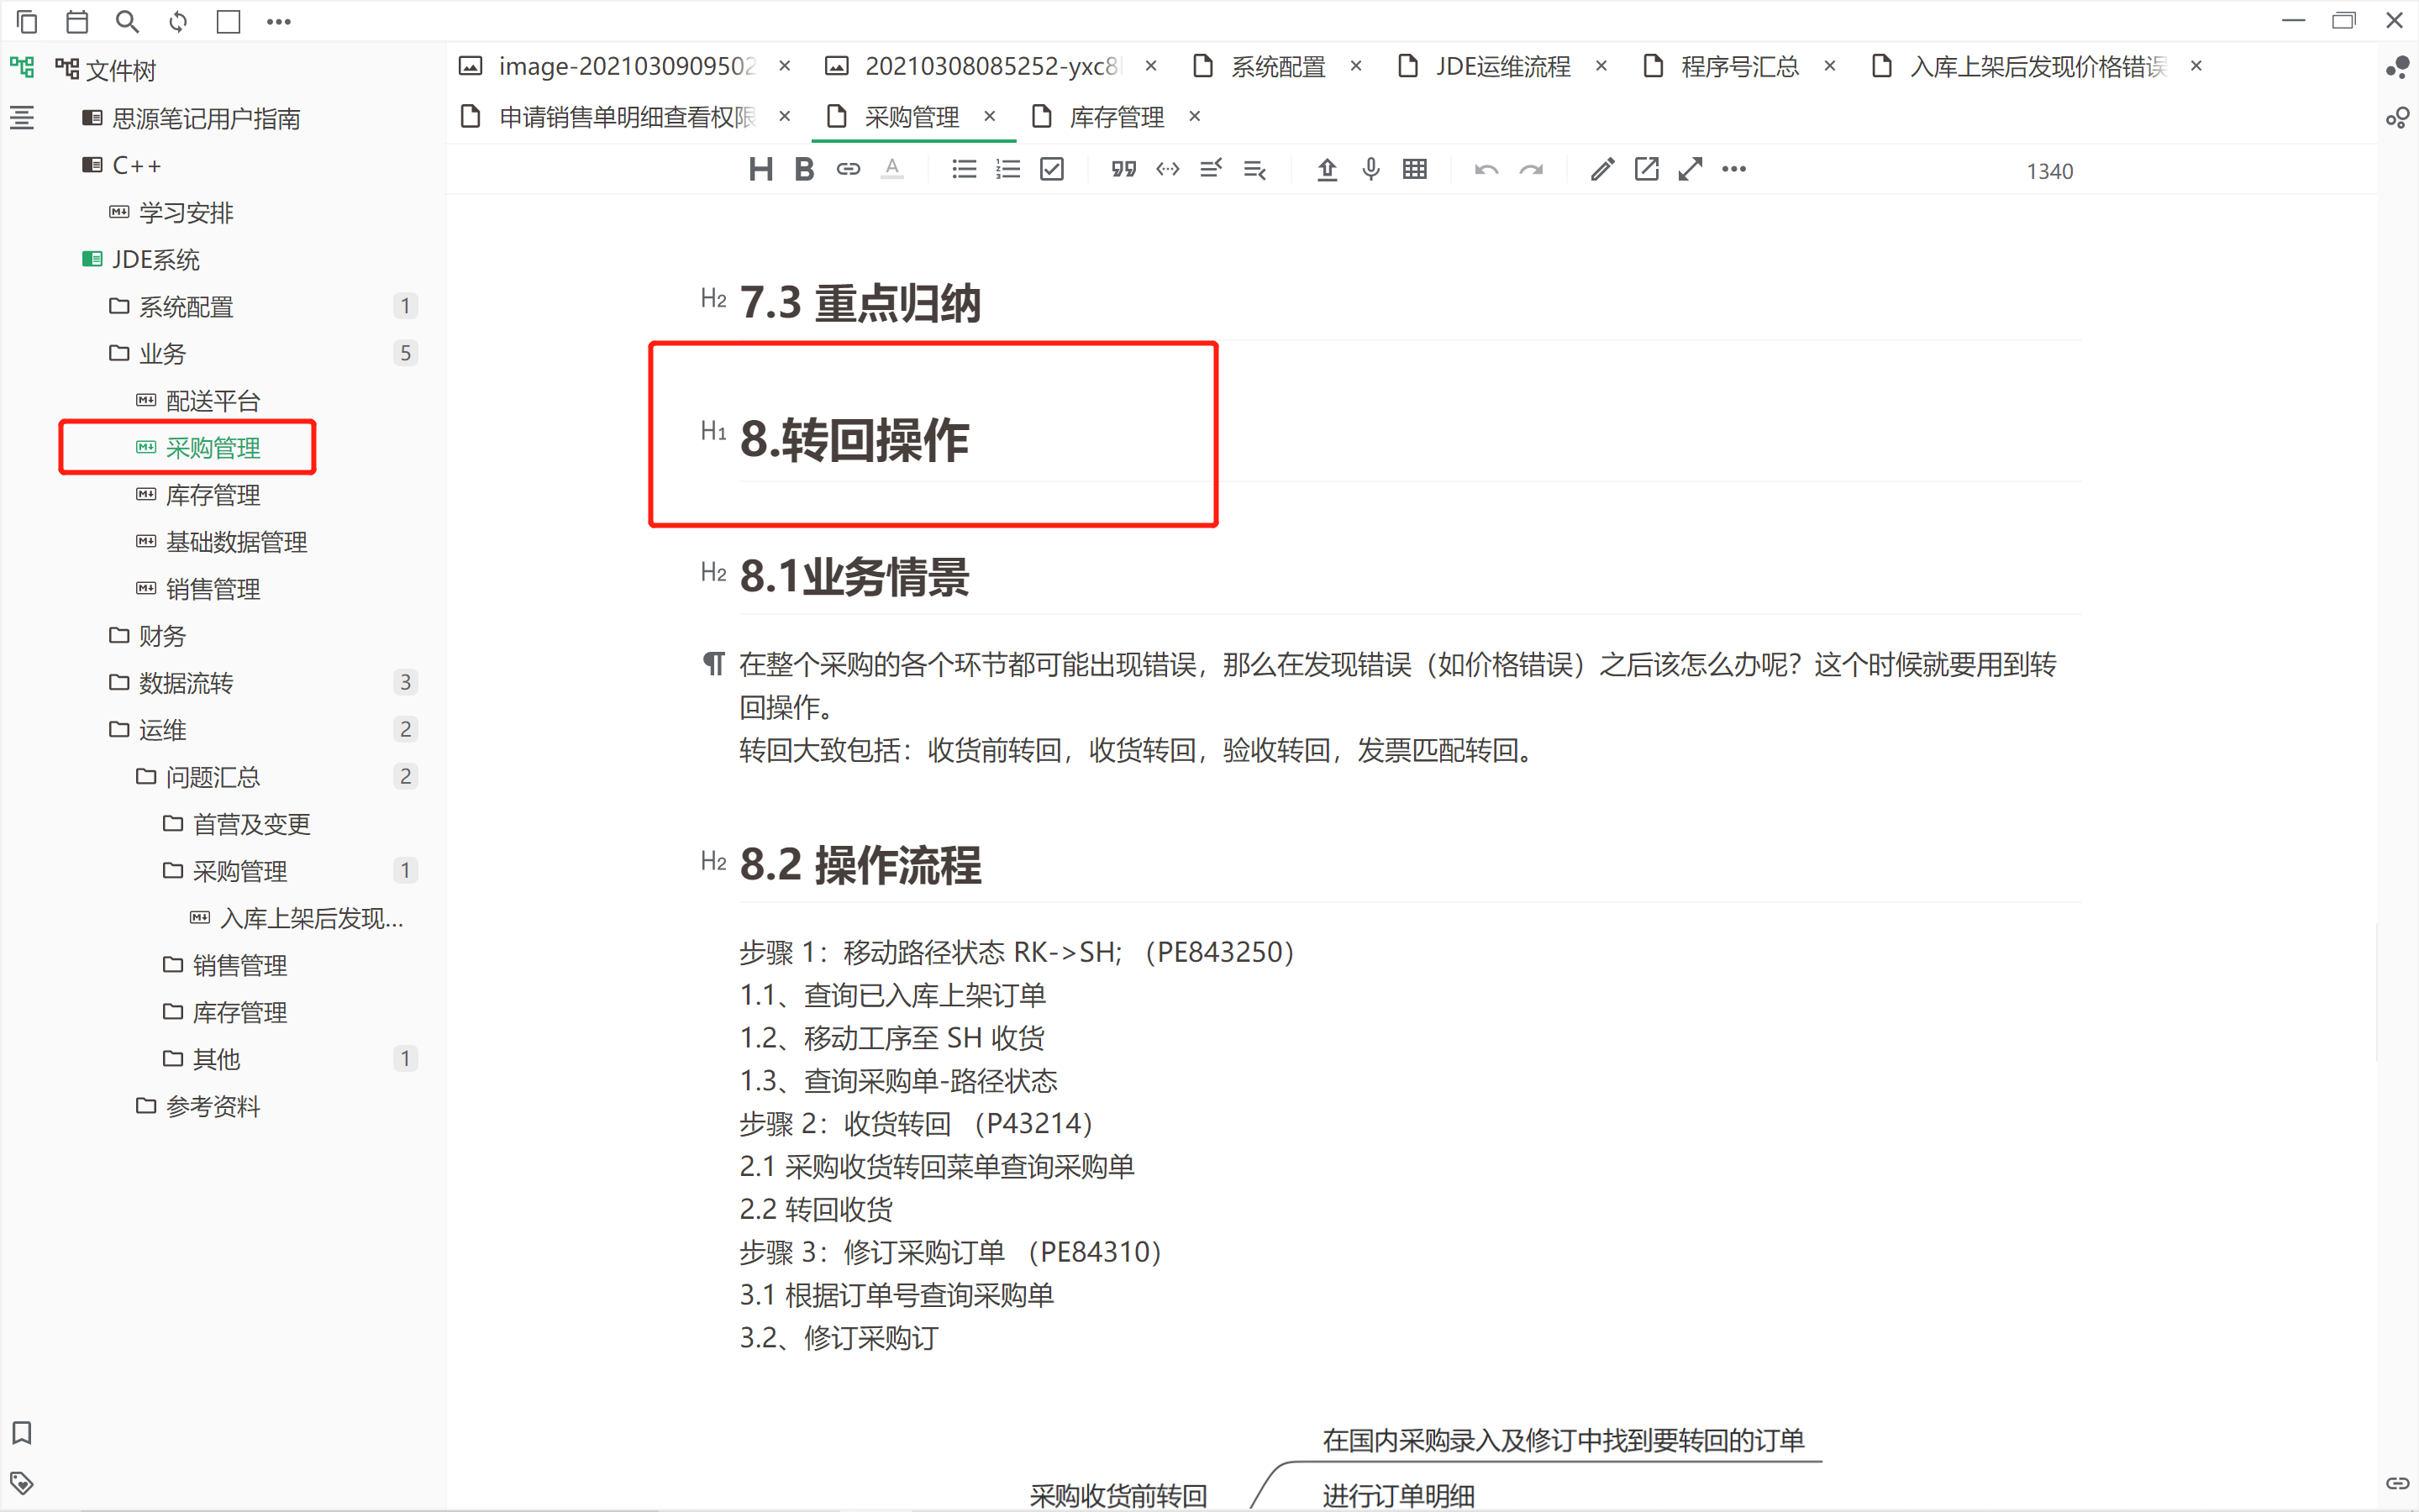Open 入库上架后发现 document in tree
Screen dimensions: 2419x1512
pos(311,918)
